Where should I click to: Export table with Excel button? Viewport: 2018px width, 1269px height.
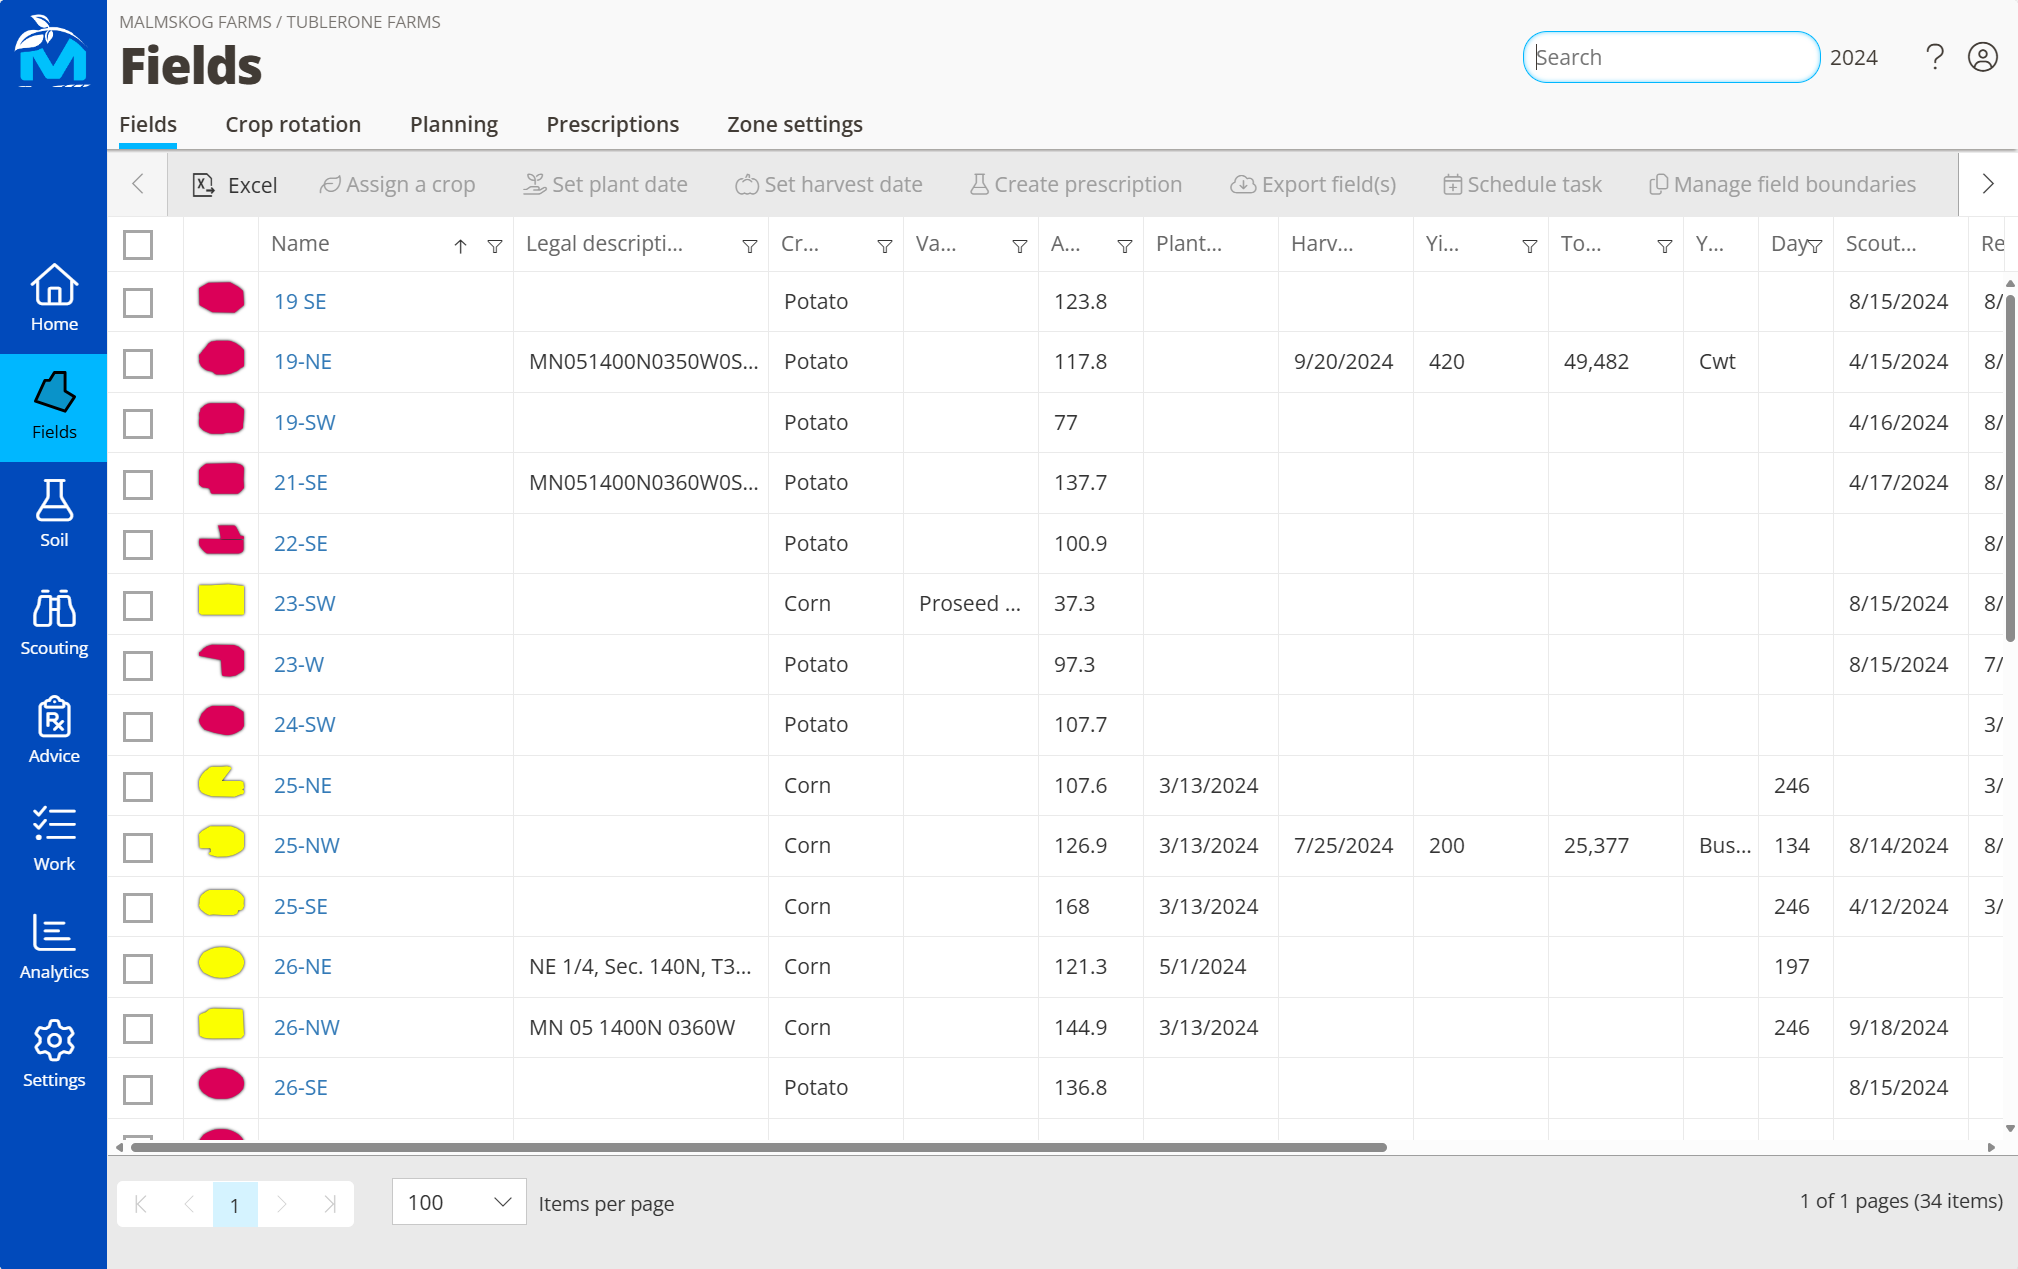234,185
